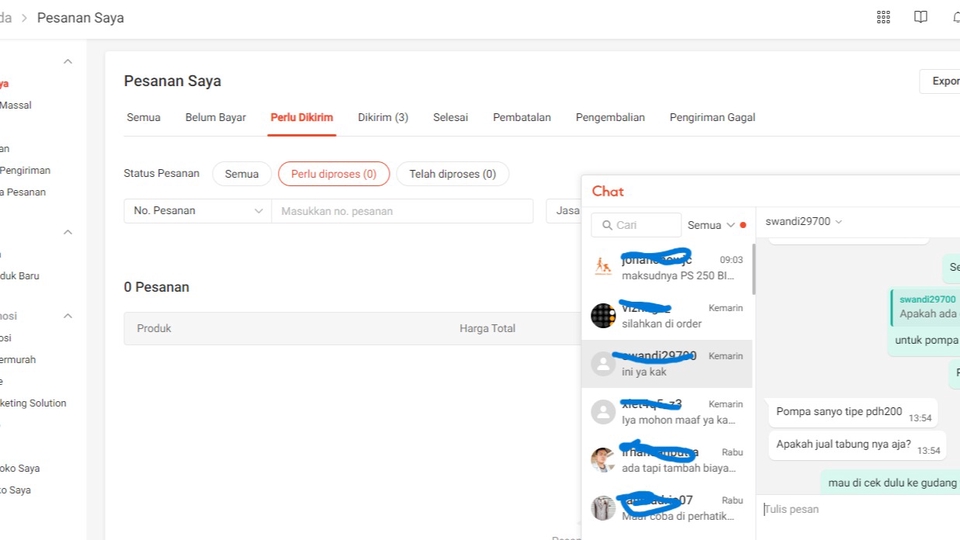Click the search magnifier icon in Chat
This screenshot has height=540, width=960.
(607, 225)
